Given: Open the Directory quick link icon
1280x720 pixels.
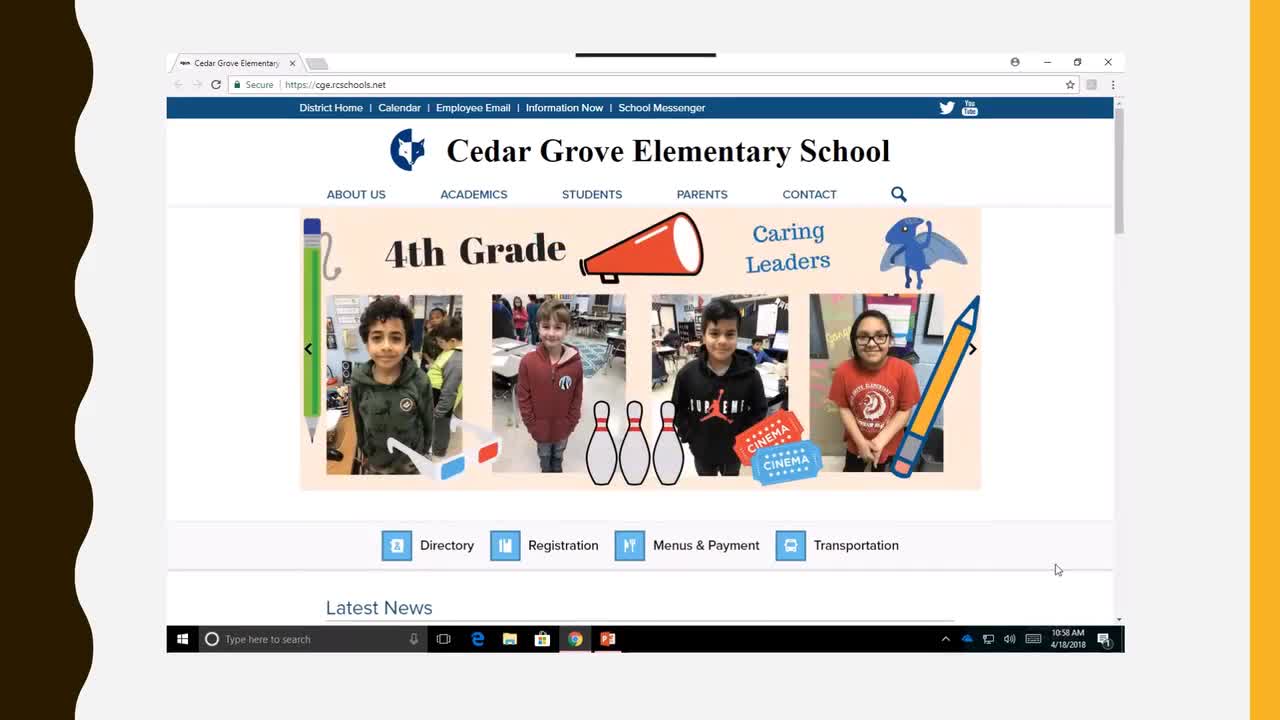Looking at the screenshot, I should pyautogui.click(x=397, y=545).
